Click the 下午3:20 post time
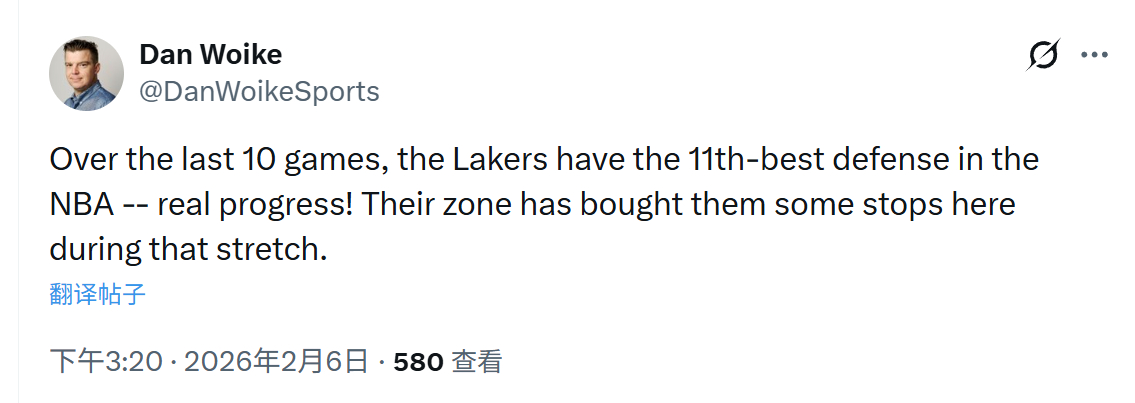The height and width of the screenshot is (403, 1135). click(106, 361)
